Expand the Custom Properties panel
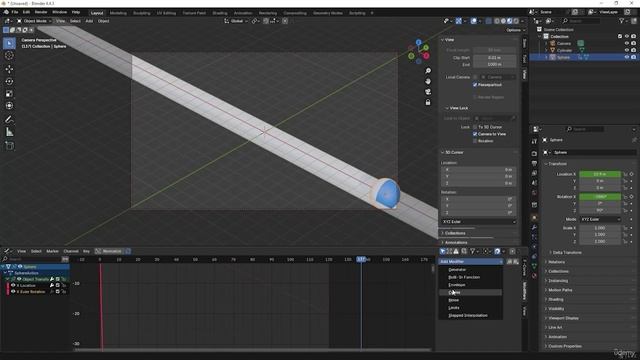Viewport: 640px width, 360px height. tap(564, 346)
